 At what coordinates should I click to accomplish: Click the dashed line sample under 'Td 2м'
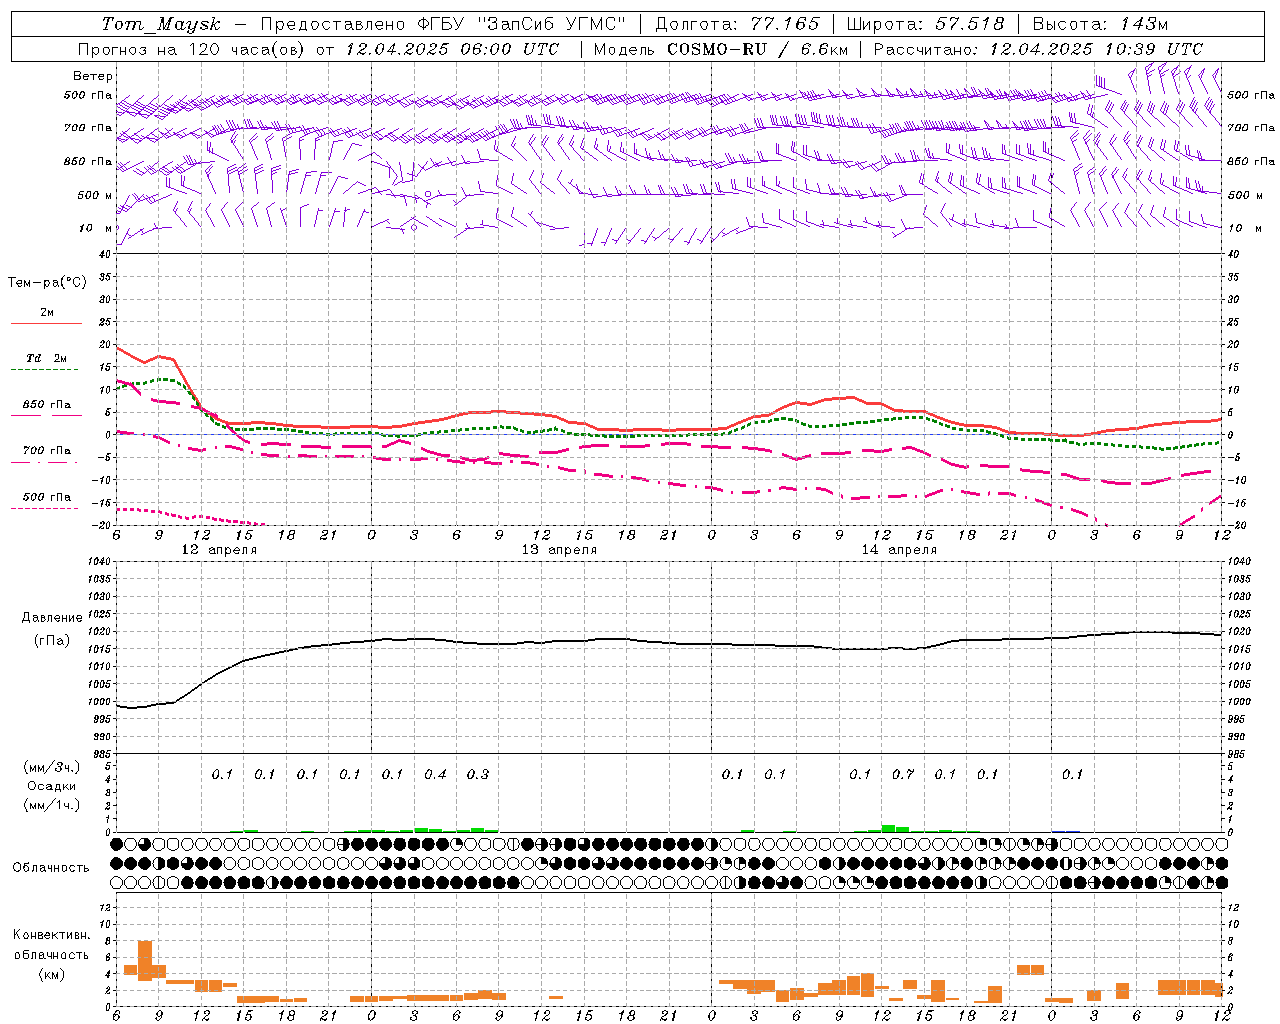coord(44,370)
